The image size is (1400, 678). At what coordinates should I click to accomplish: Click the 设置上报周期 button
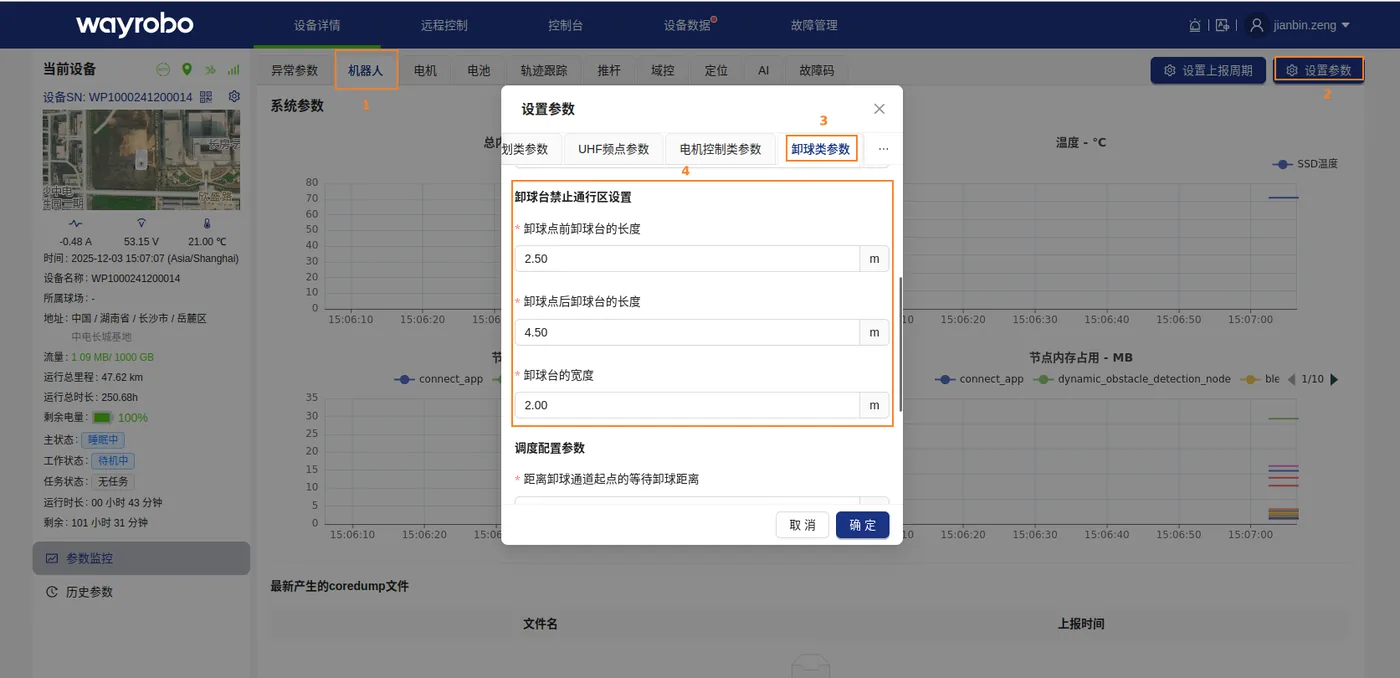(1208, 70)
